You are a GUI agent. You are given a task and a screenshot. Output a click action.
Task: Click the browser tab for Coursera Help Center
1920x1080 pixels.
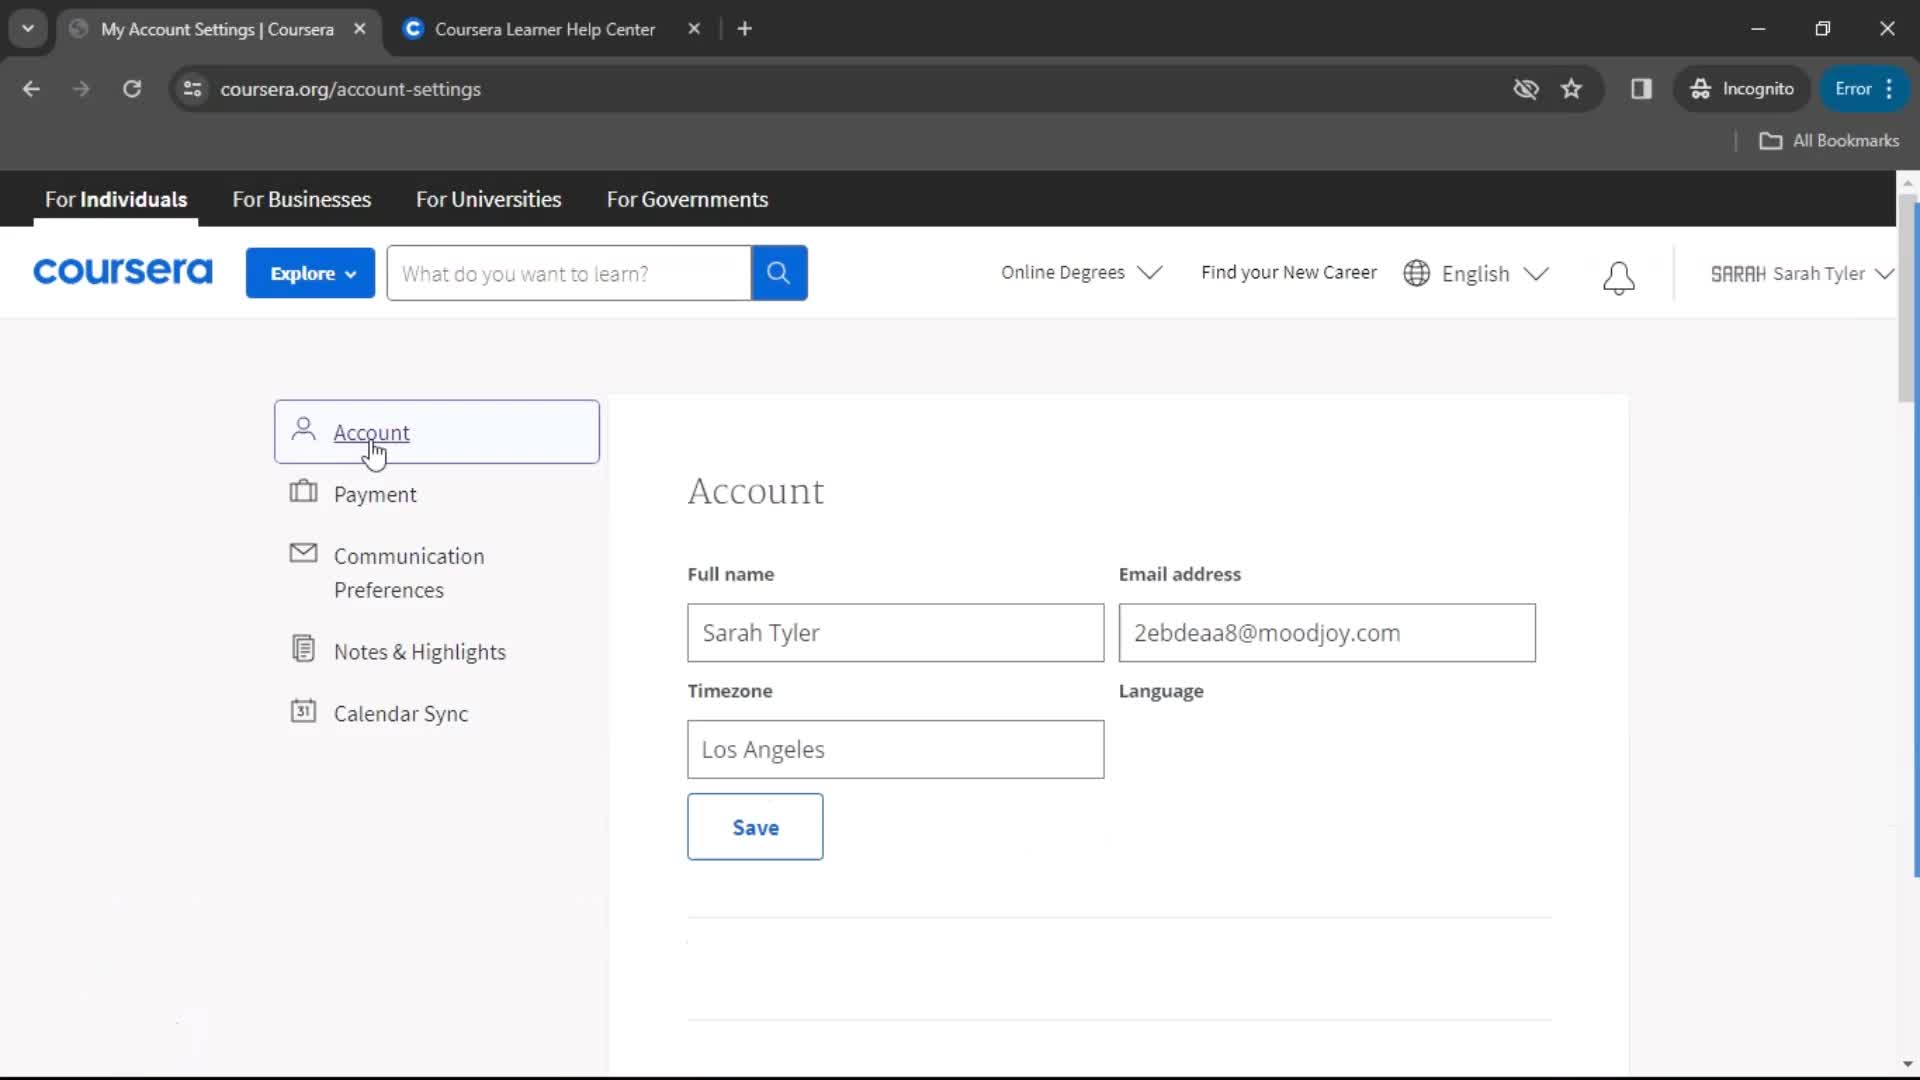(x=545, y=29)
